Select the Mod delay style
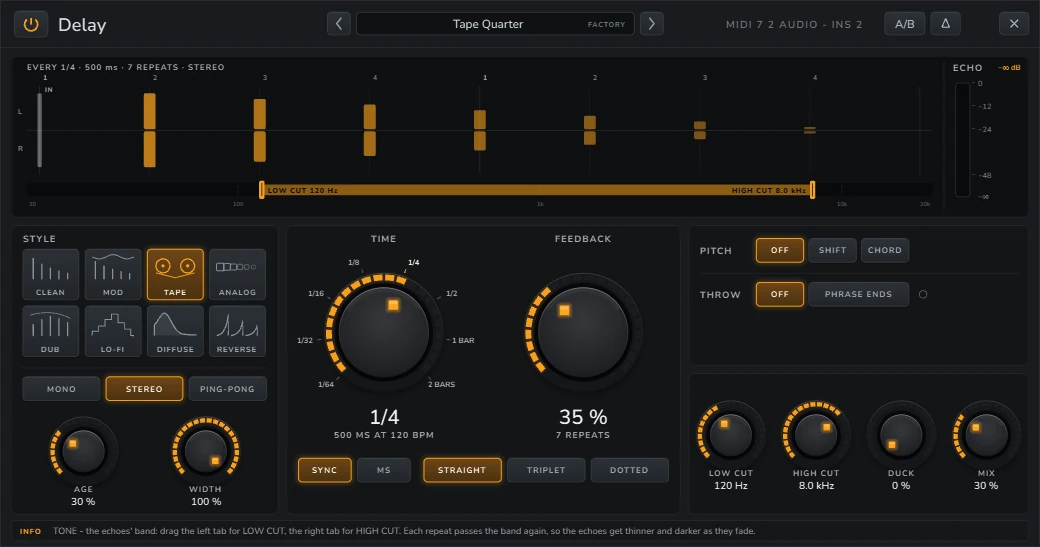This screenshot has width=1040, height=547. click(113, 274)
